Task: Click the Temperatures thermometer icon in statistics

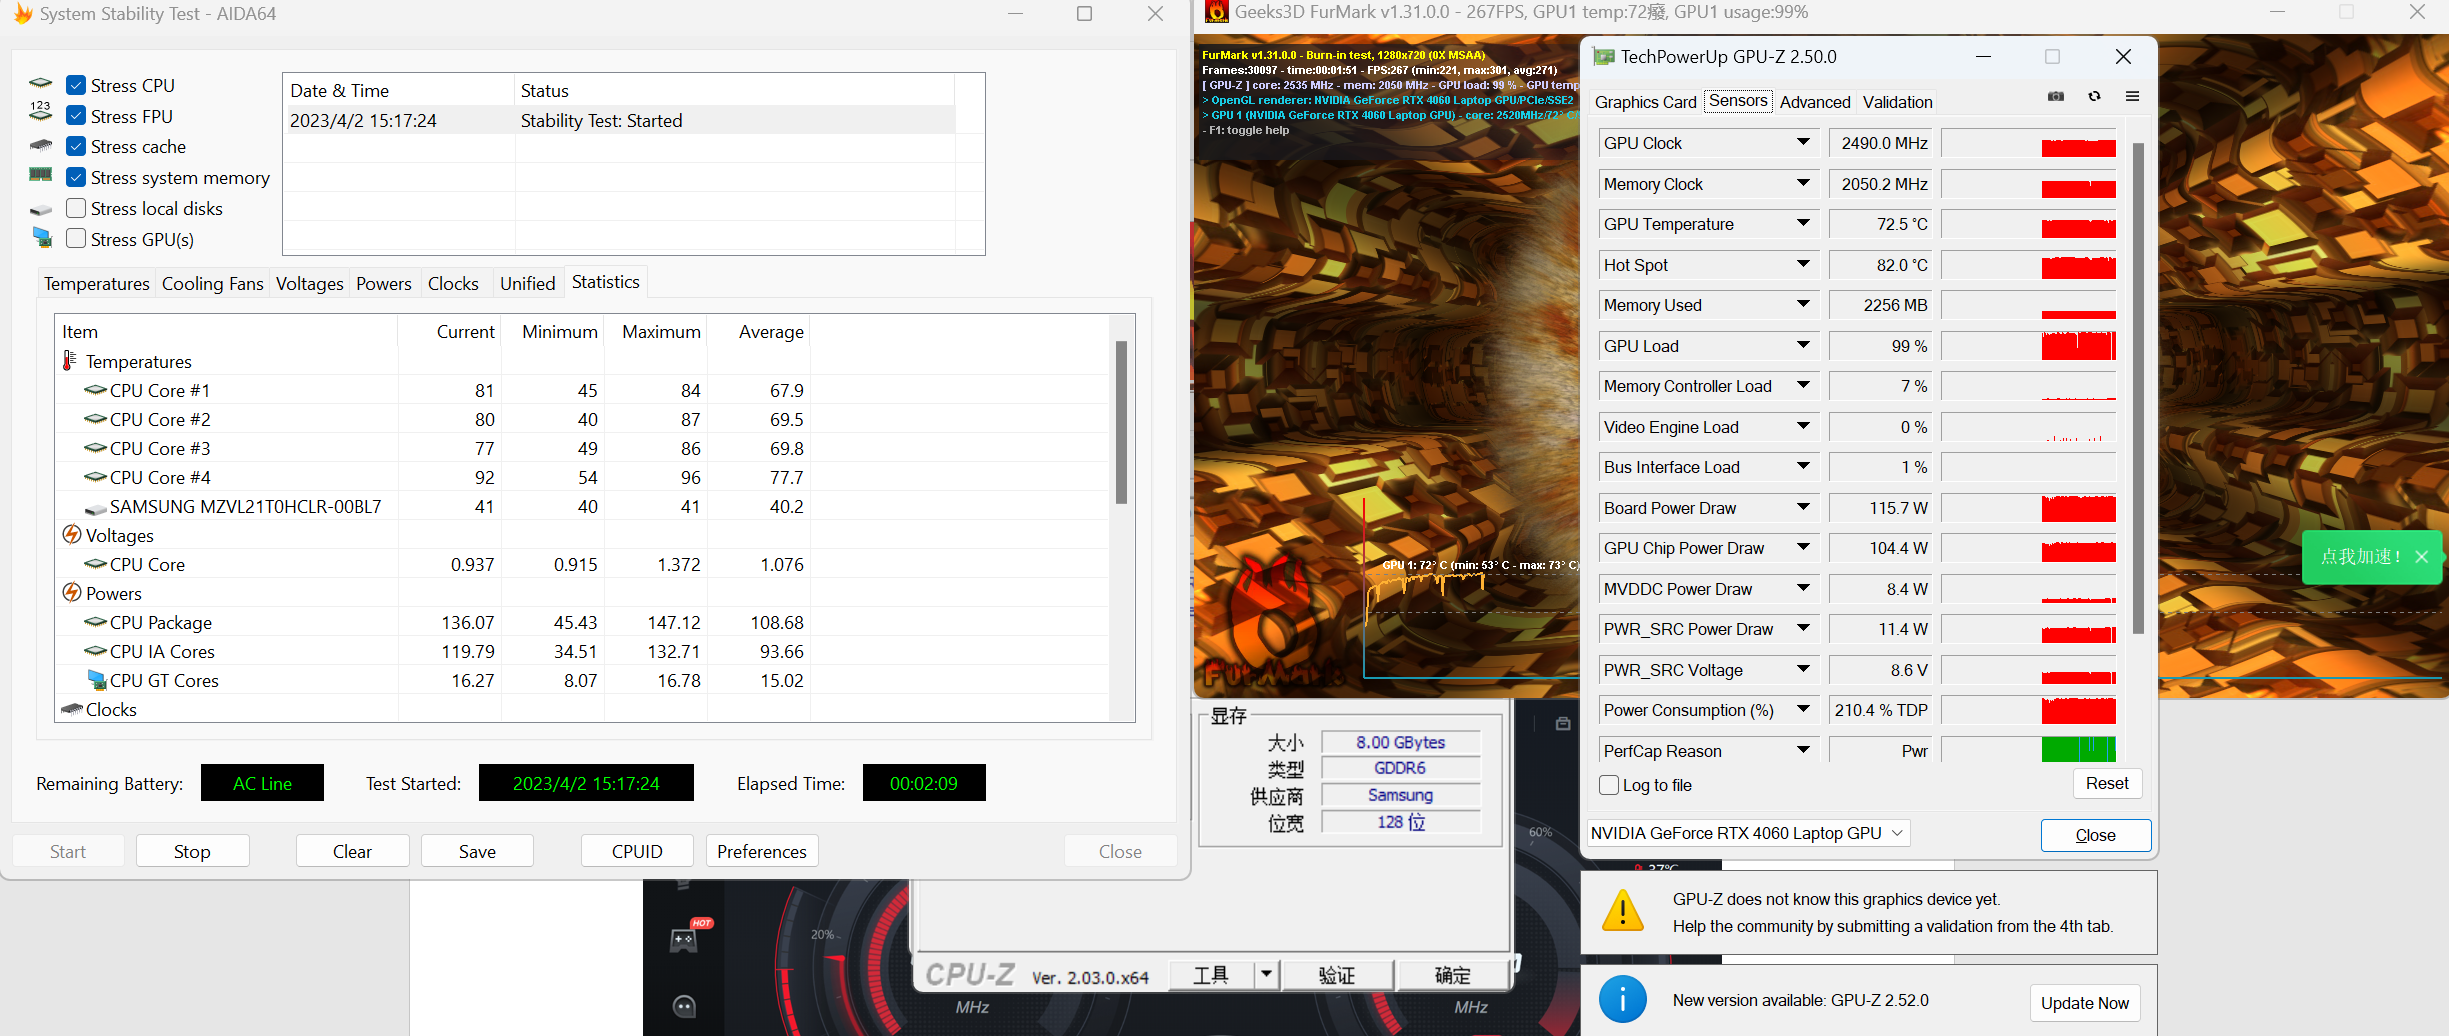Action: click(70, 360)
